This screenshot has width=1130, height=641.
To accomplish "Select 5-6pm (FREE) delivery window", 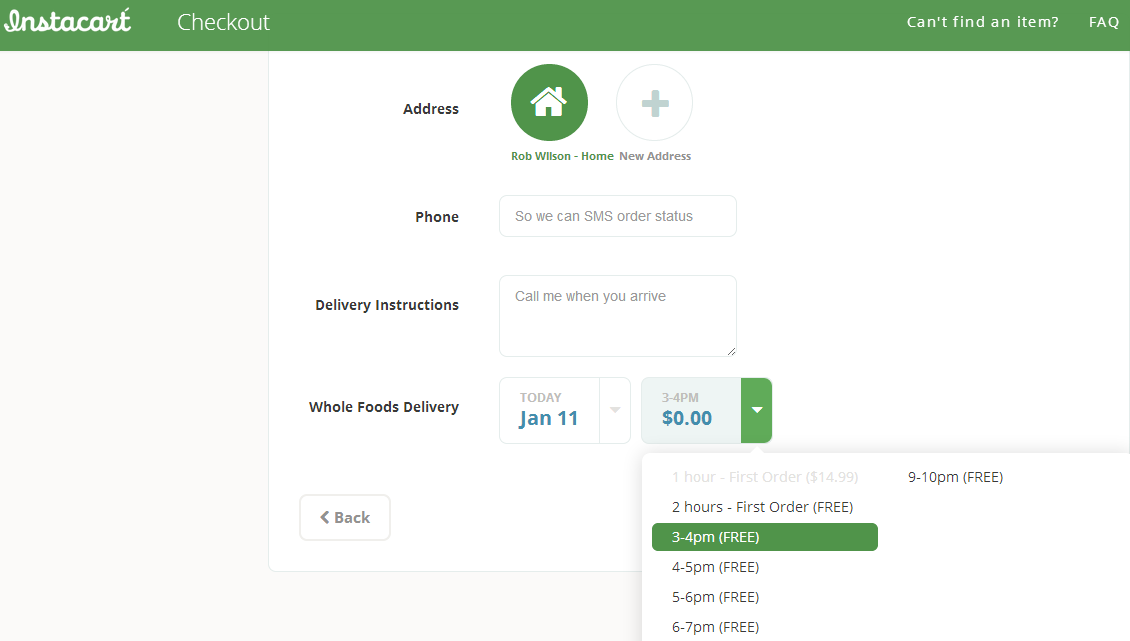I will click(x=715, y=597).
